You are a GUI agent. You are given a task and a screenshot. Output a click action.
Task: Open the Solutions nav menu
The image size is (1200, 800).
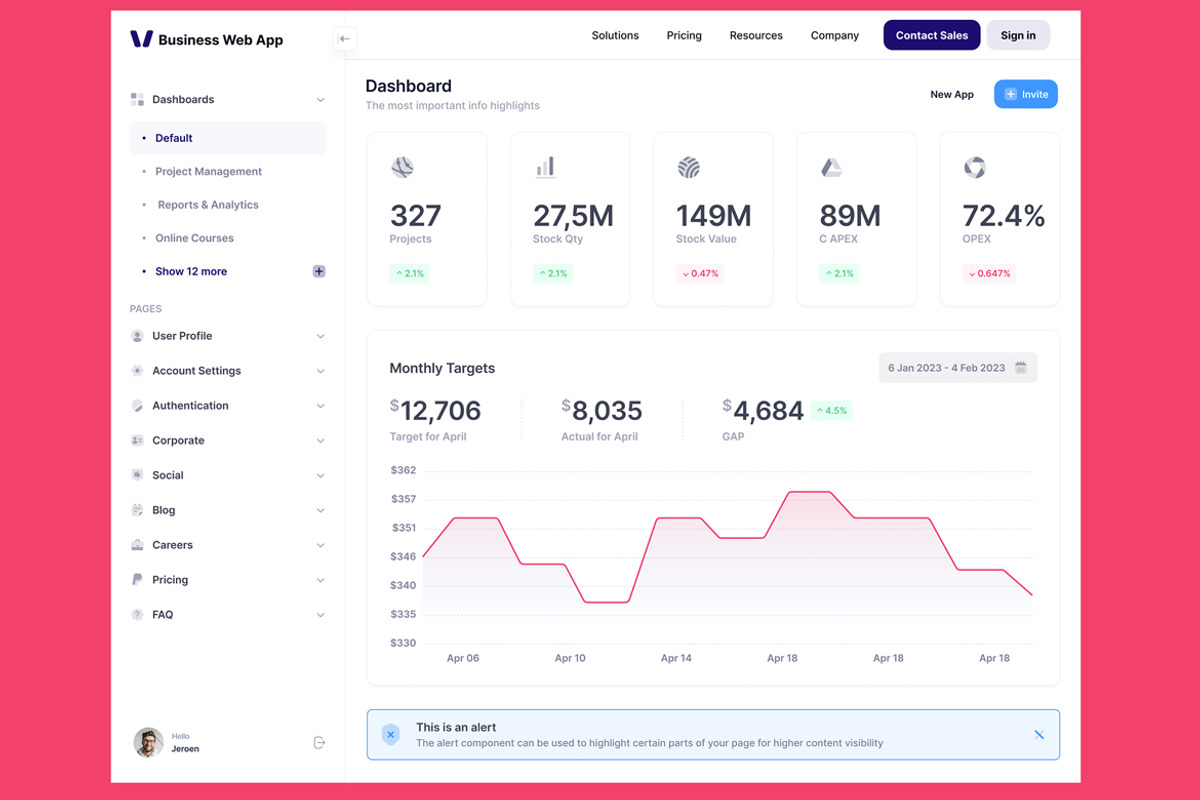615,36
